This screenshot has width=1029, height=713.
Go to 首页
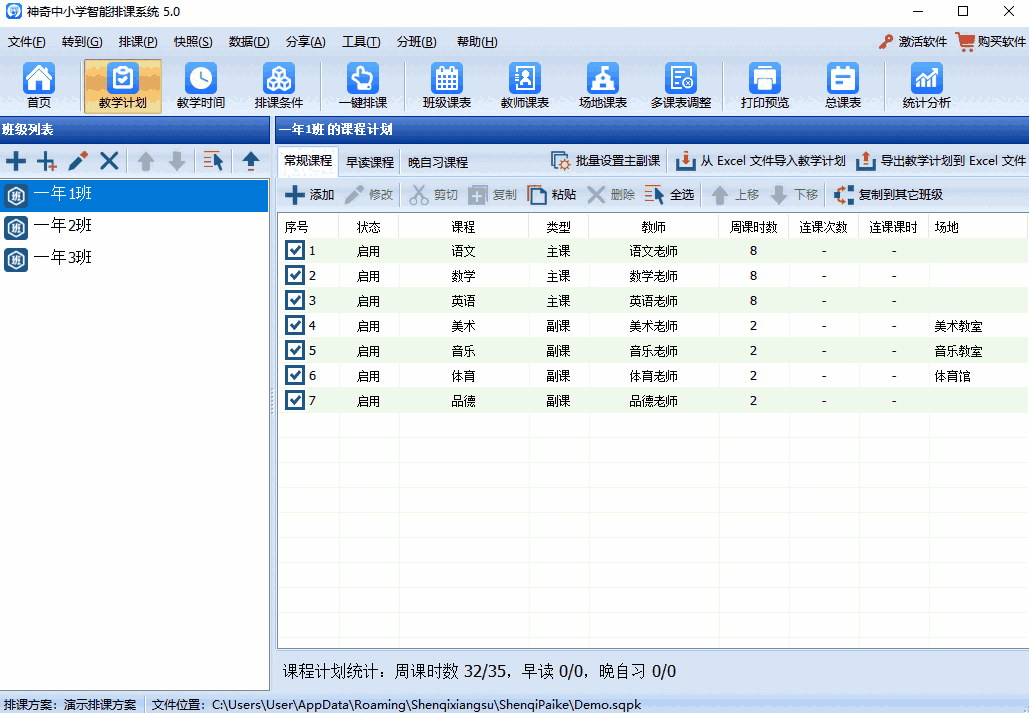40,86
